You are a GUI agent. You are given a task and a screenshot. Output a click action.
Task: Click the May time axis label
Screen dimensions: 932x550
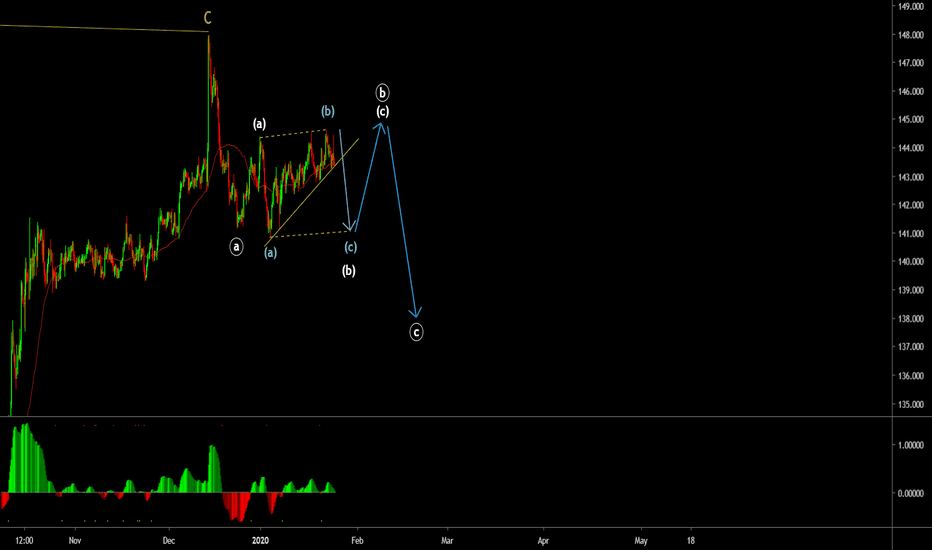tap(641, 540)
